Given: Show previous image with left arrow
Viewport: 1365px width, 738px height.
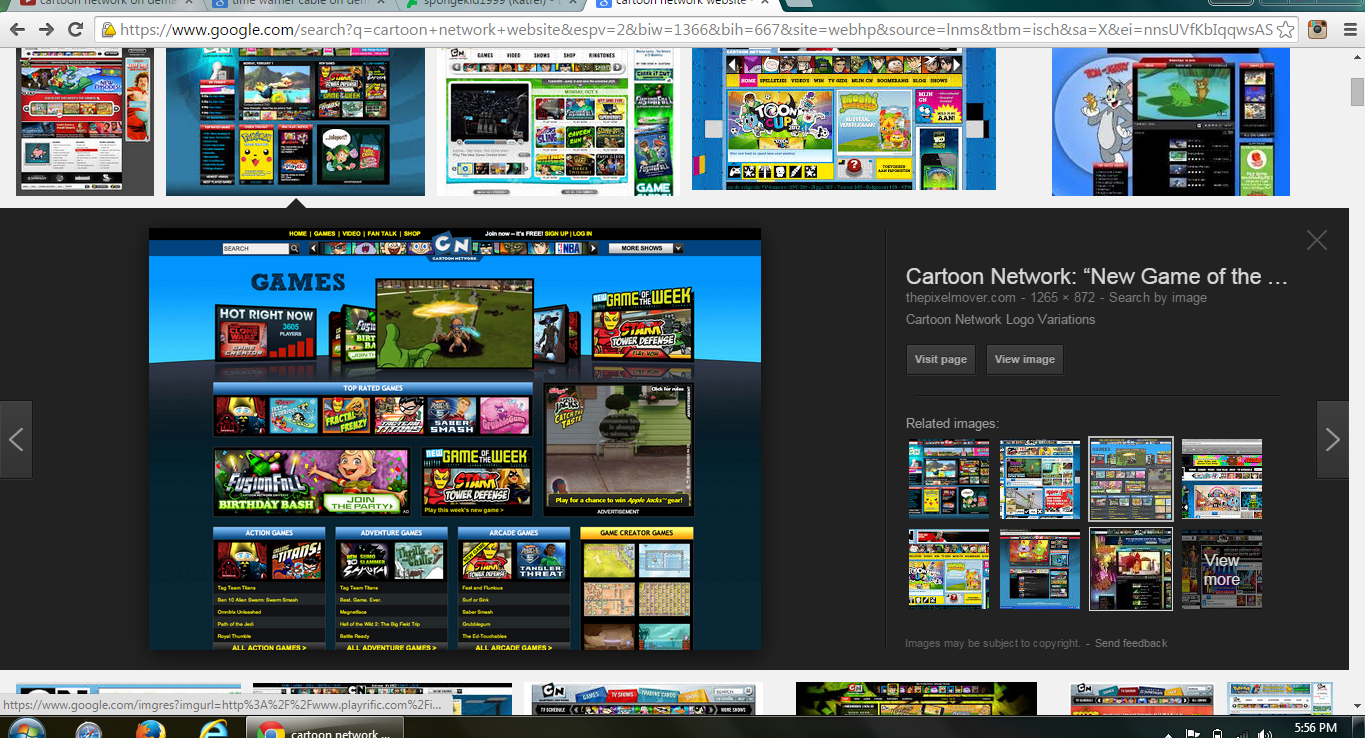Looking at the screenshot, I should pyautogui.click(x=16, y=439).
